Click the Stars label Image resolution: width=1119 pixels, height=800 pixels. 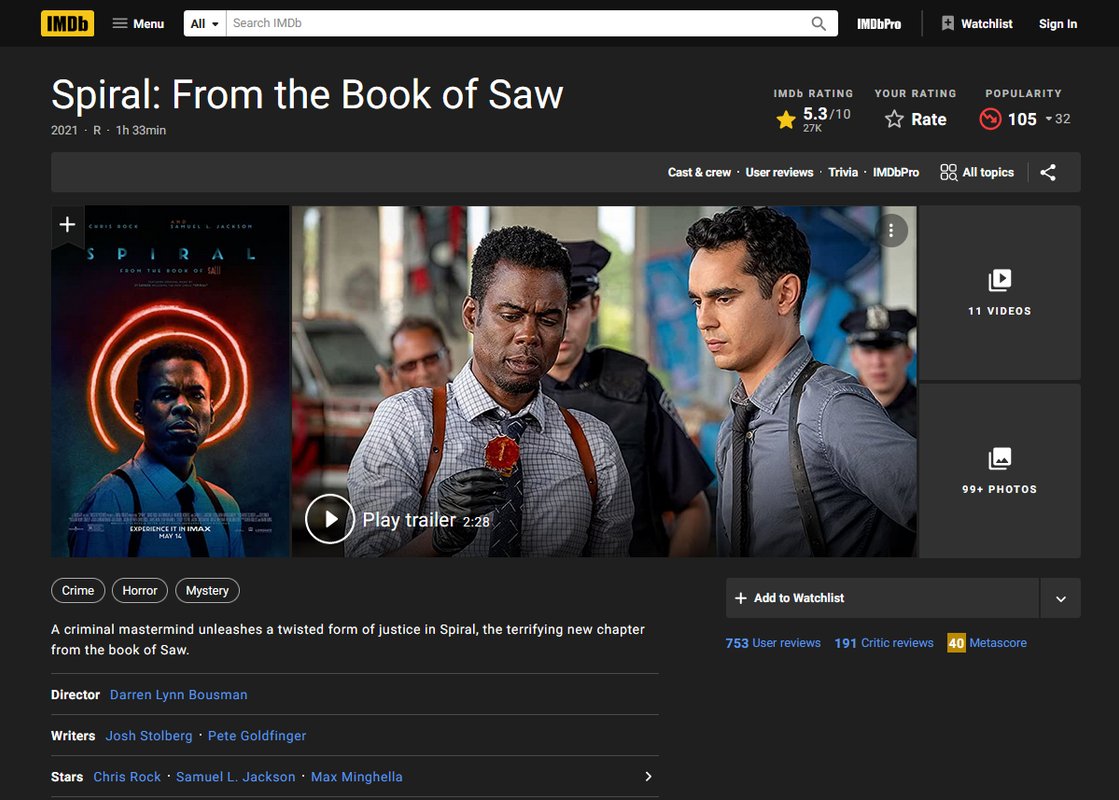[67, 776]
